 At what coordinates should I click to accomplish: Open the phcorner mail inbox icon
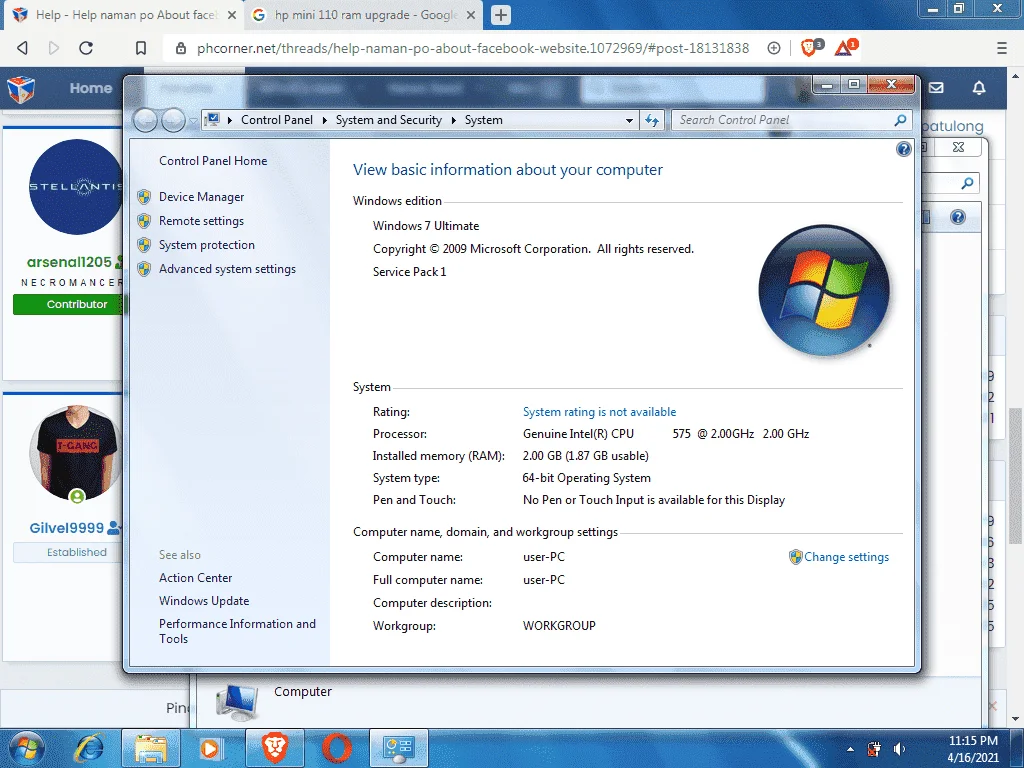point(936,88)
